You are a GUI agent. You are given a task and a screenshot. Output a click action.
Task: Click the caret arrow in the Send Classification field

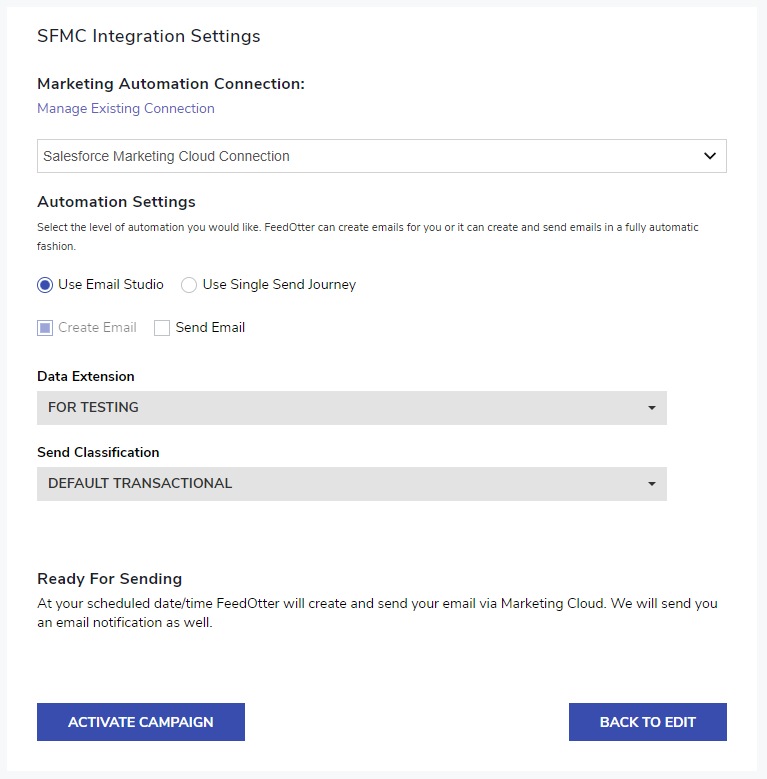pos(652,484)
